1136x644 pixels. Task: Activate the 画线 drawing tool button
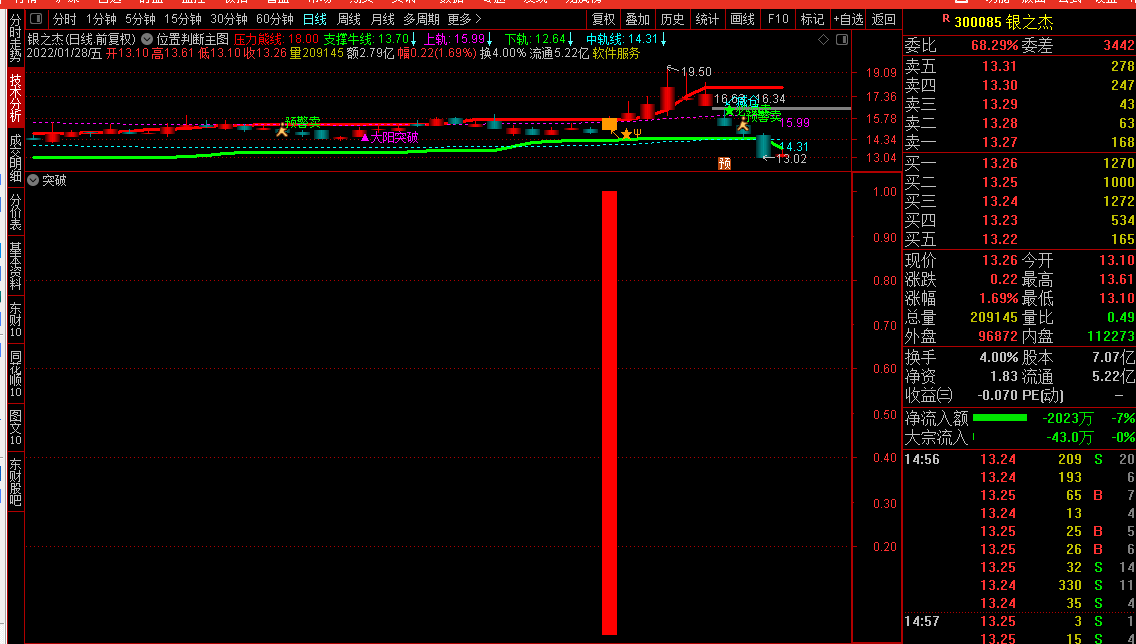[x=743, y=20]
